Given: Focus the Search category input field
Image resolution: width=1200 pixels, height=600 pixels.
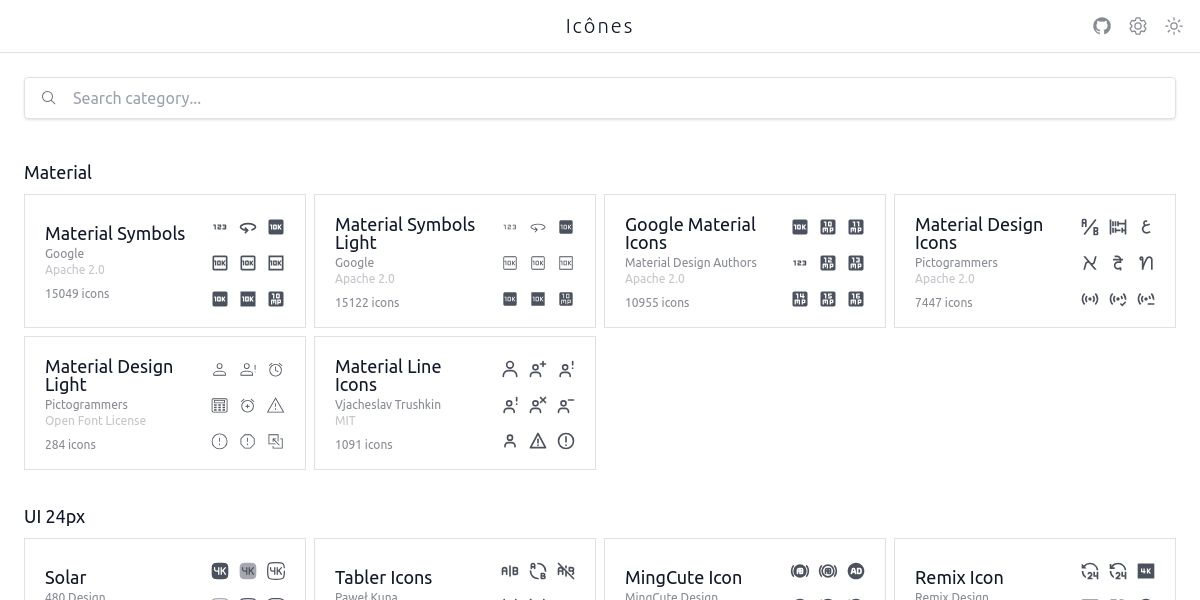Looking at the screenshot, I should pyautogui.click(x=600, y=98).
